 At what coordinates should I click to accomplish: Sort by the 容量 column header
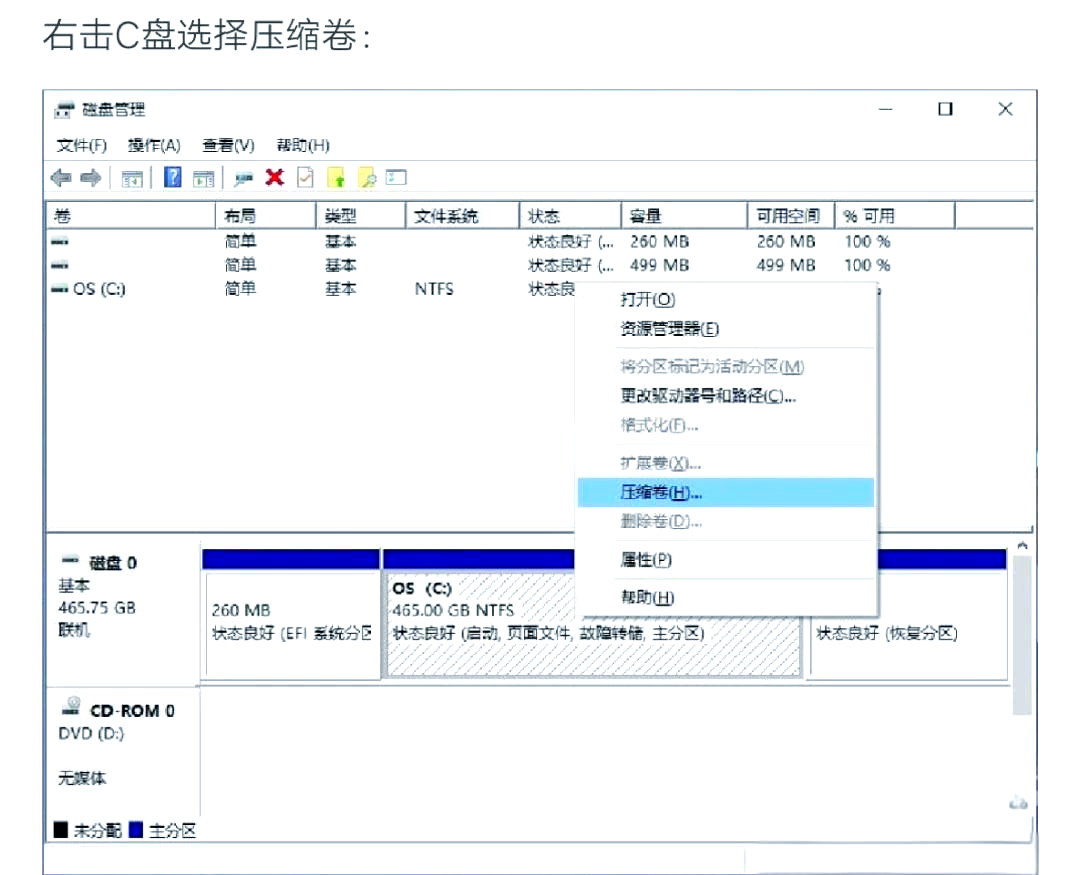coord(646,216)
